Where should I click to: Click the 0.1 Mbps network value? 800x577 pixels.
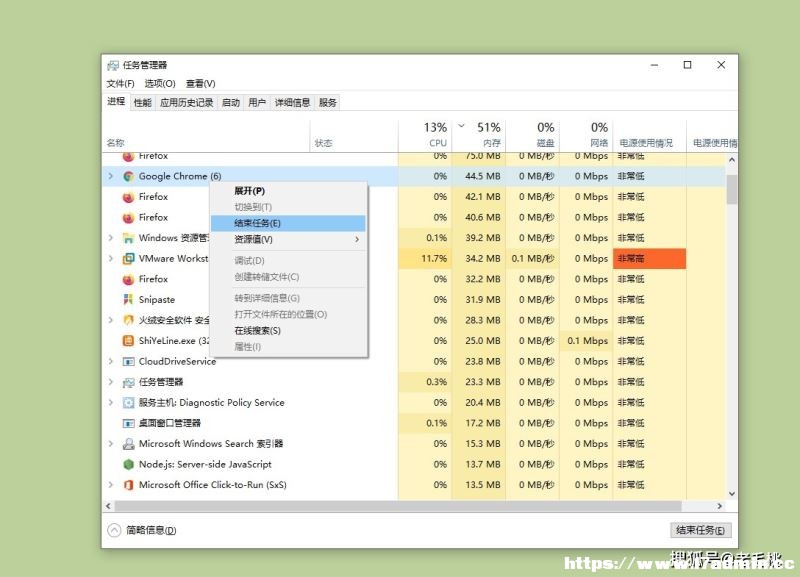pyautogui.click(x=587, y=341)
